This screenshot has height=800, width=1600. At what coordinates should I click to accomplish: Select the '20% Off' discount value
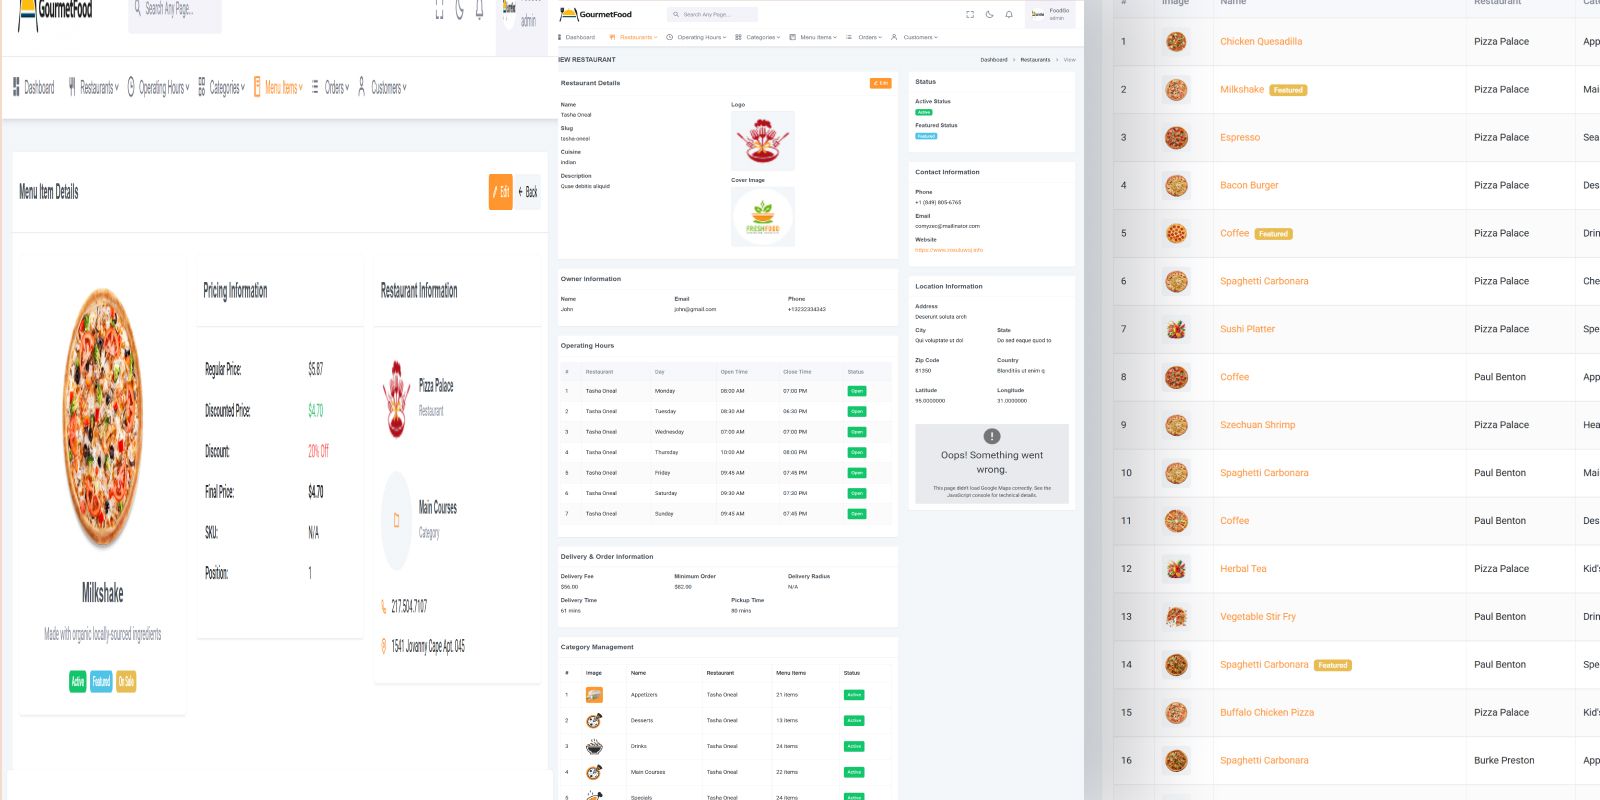pos(318,451)
